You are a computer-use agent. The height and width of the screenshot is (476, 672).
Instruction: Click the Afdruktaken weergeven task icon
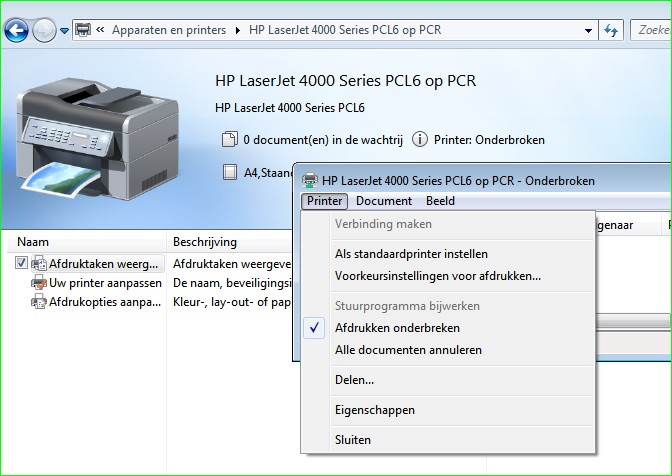(39, 263)
